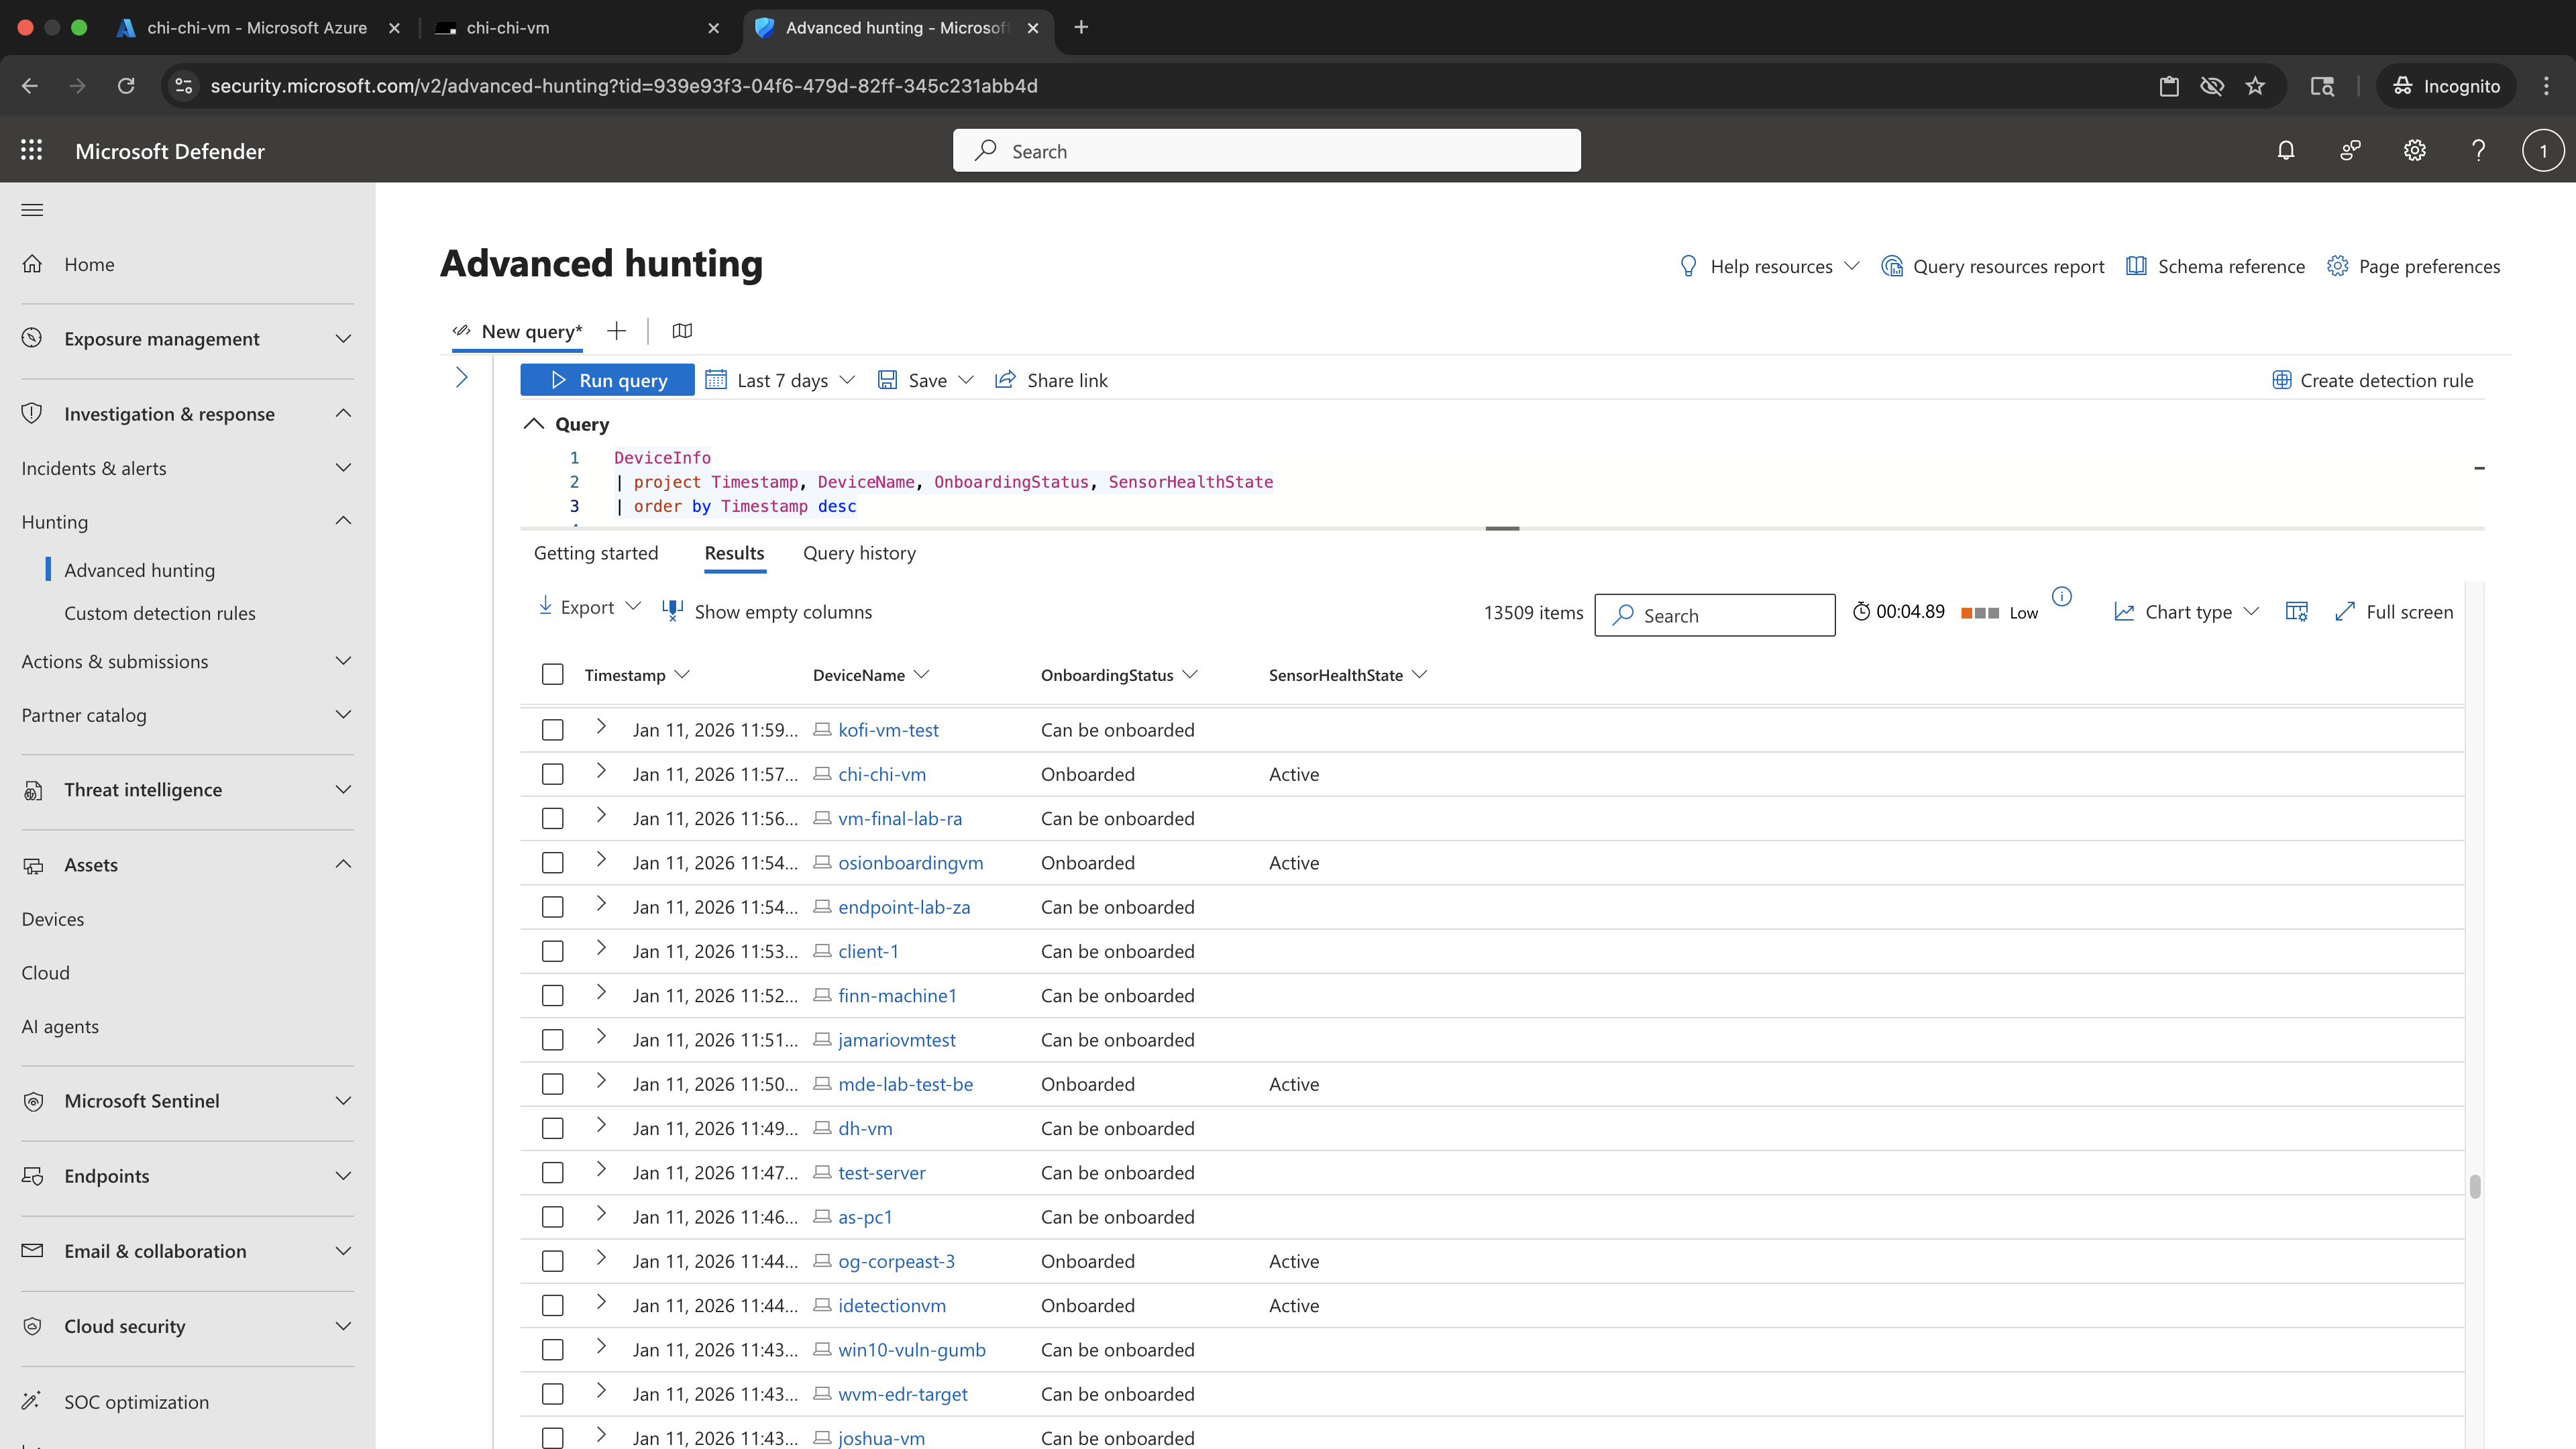Open the query book icon next to tabs

(x=682, y=331)
